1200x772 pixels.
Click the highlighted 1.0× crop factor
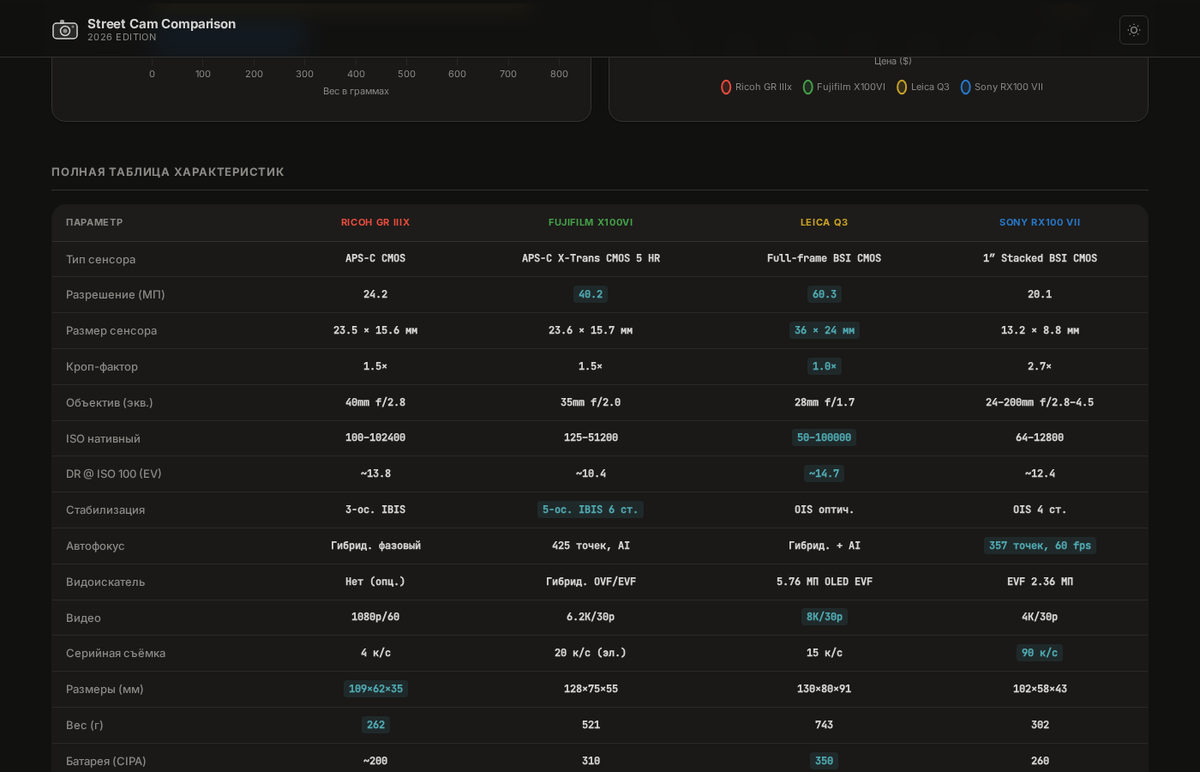click(824, 366)
